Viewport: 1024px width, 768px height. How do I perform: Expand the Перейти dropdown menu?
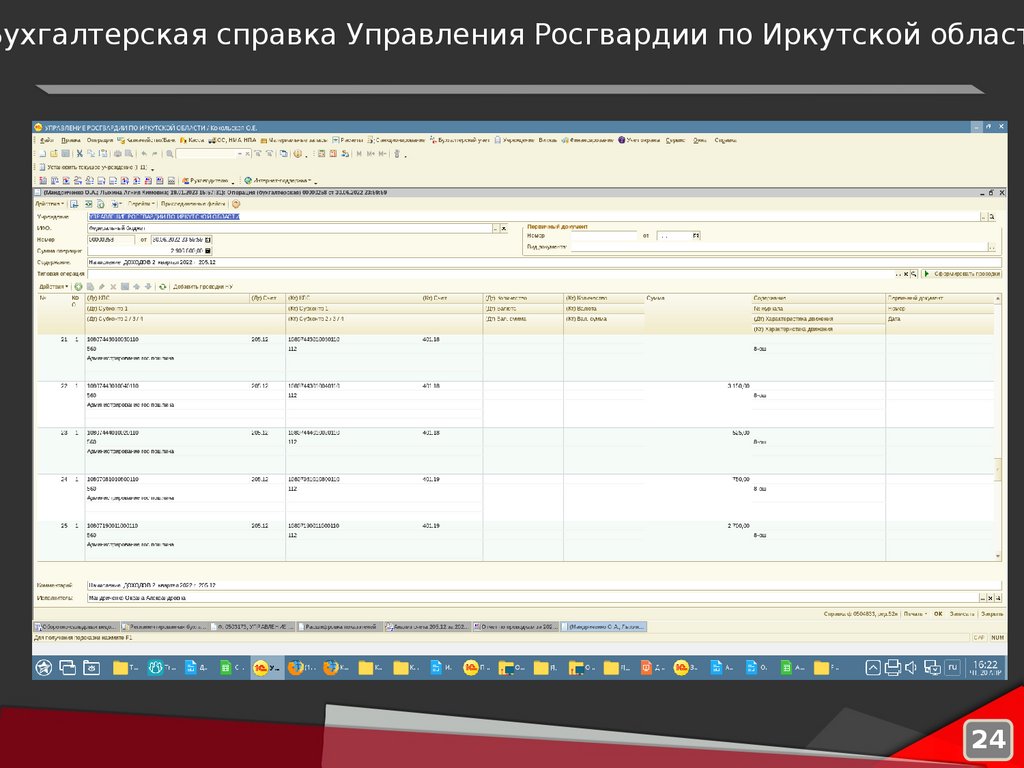tap(140, 203)
